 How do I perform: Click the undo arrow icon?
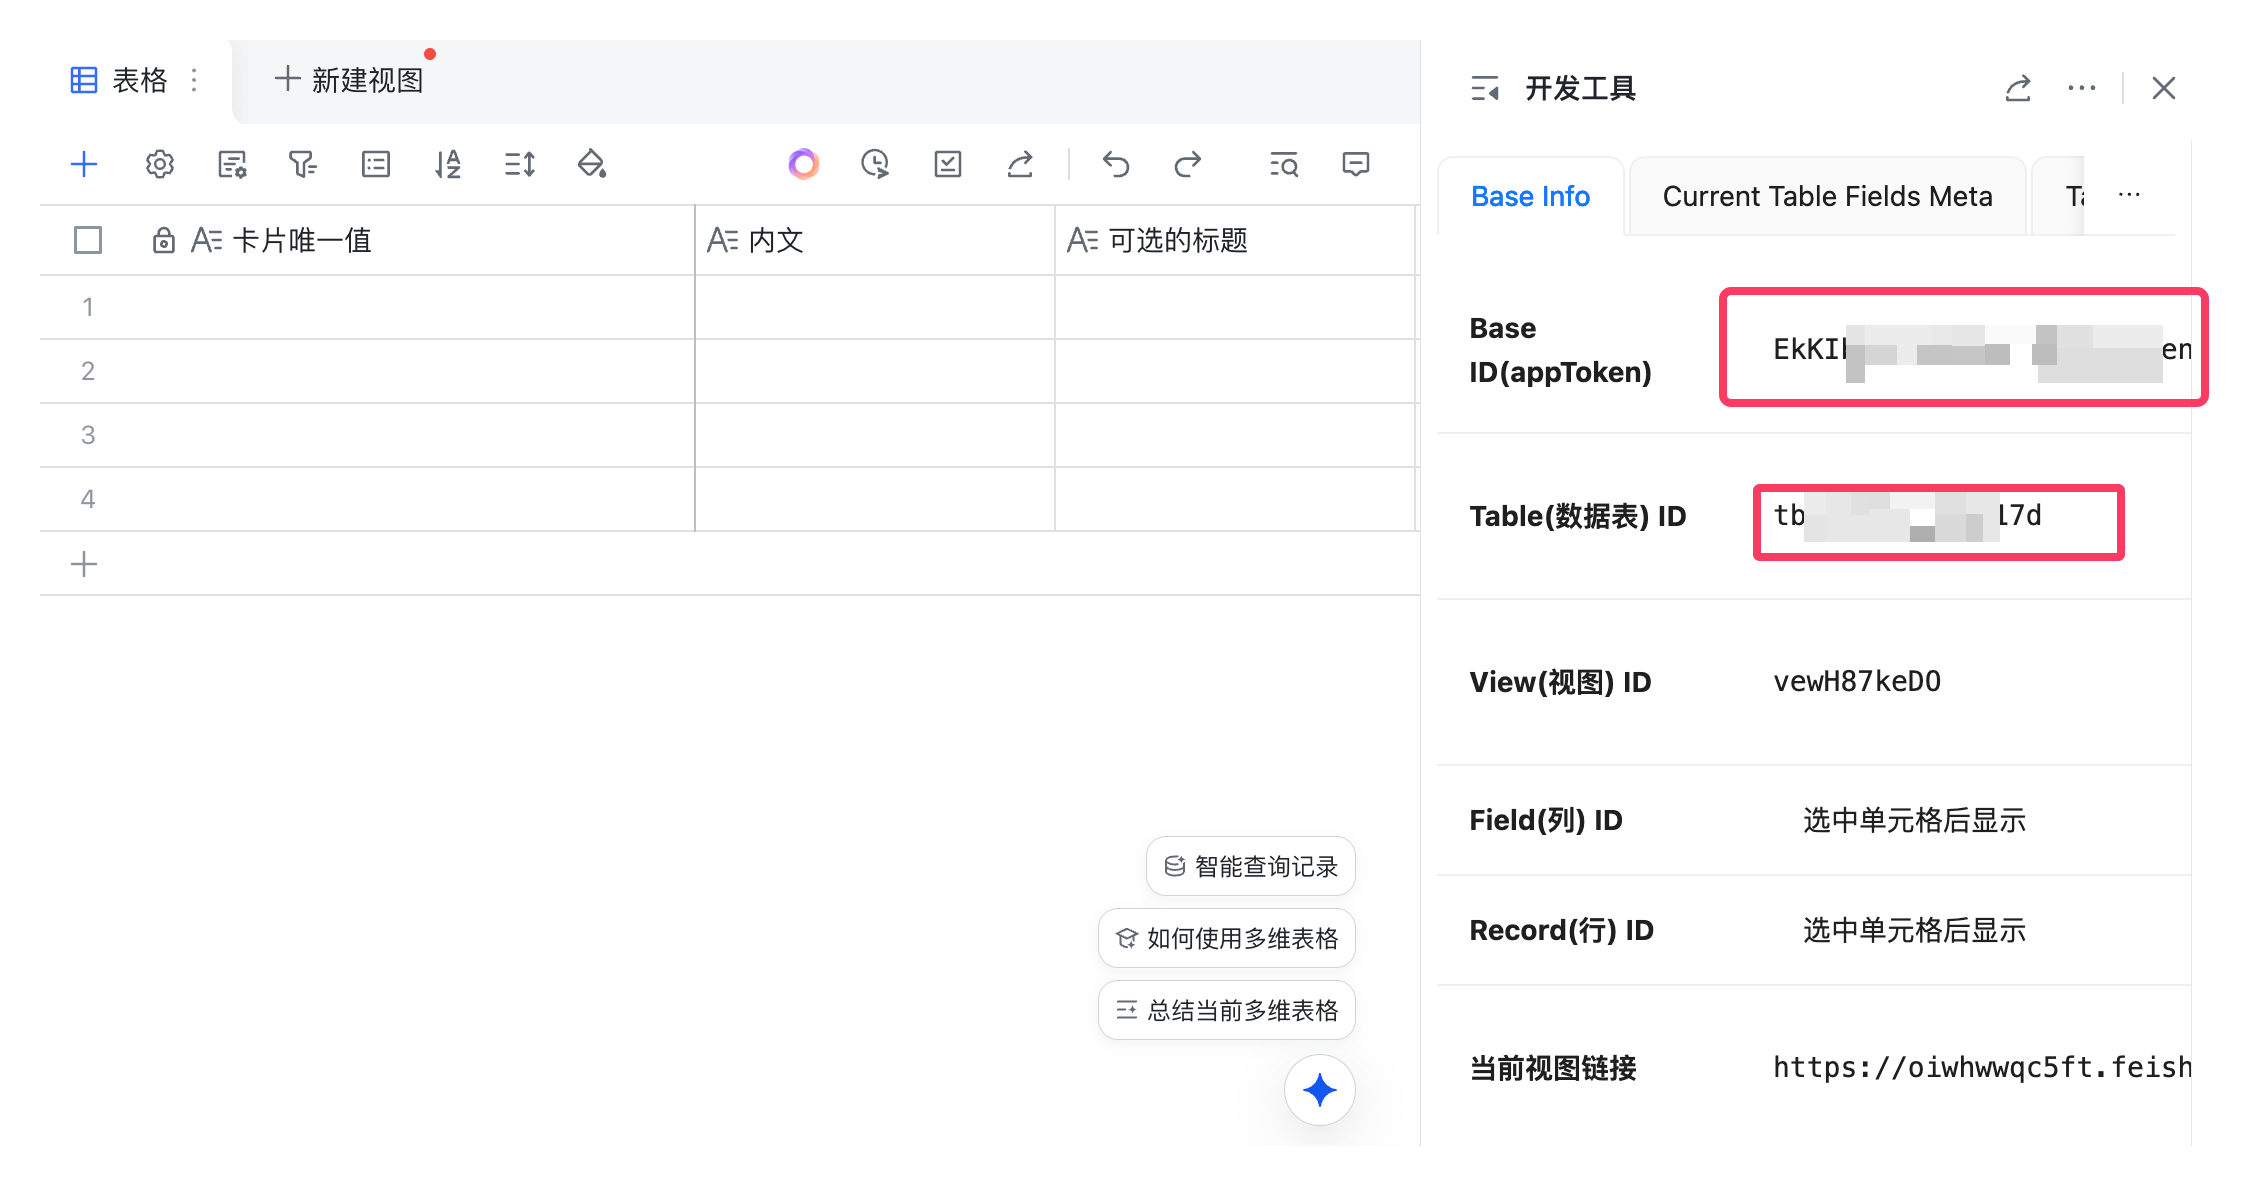[1116, 164]
